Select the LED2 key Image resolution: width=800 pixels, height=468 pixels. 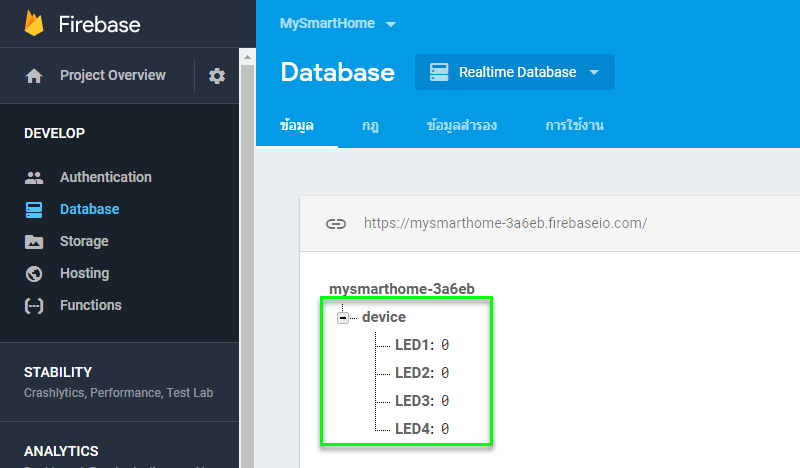pyautogui.click(x=414, y=373)
